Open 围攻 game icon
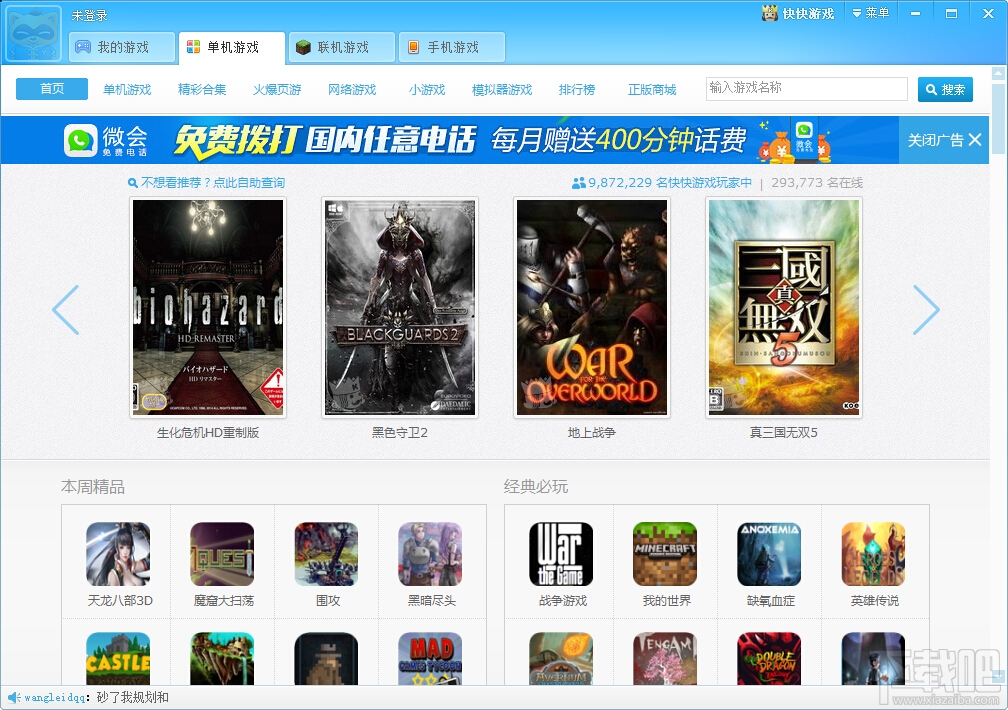The height and width of the screenshot is (710, 1008). tap(327, 554)
